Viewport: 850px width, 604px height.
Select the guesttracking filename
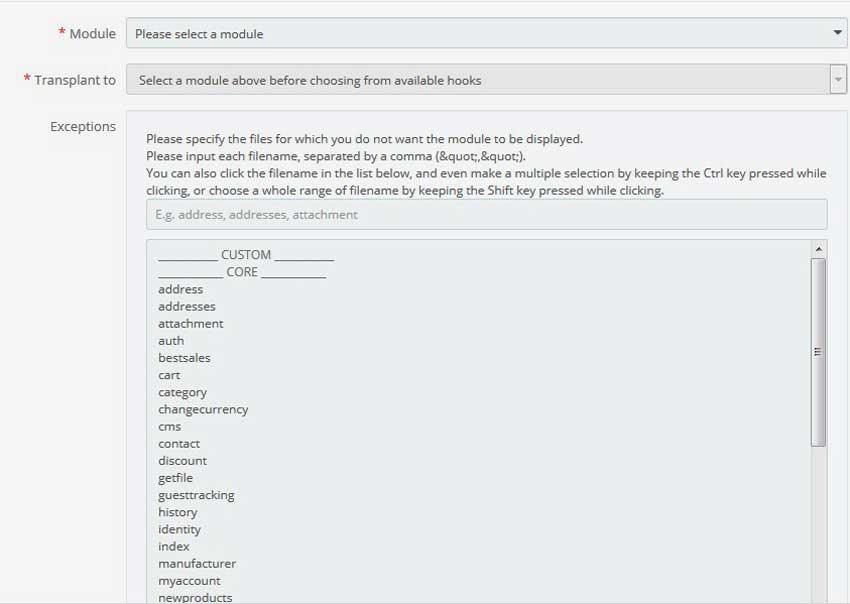coord(196,494)
